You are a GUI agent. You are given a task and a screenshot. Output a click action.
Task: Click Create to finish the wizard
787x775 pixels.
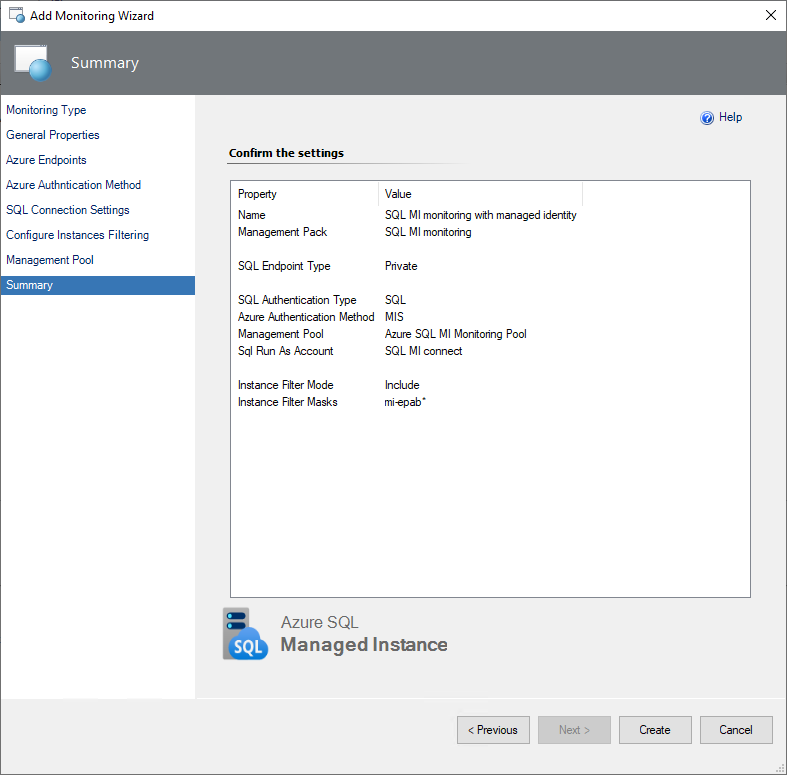coord(655,730)
